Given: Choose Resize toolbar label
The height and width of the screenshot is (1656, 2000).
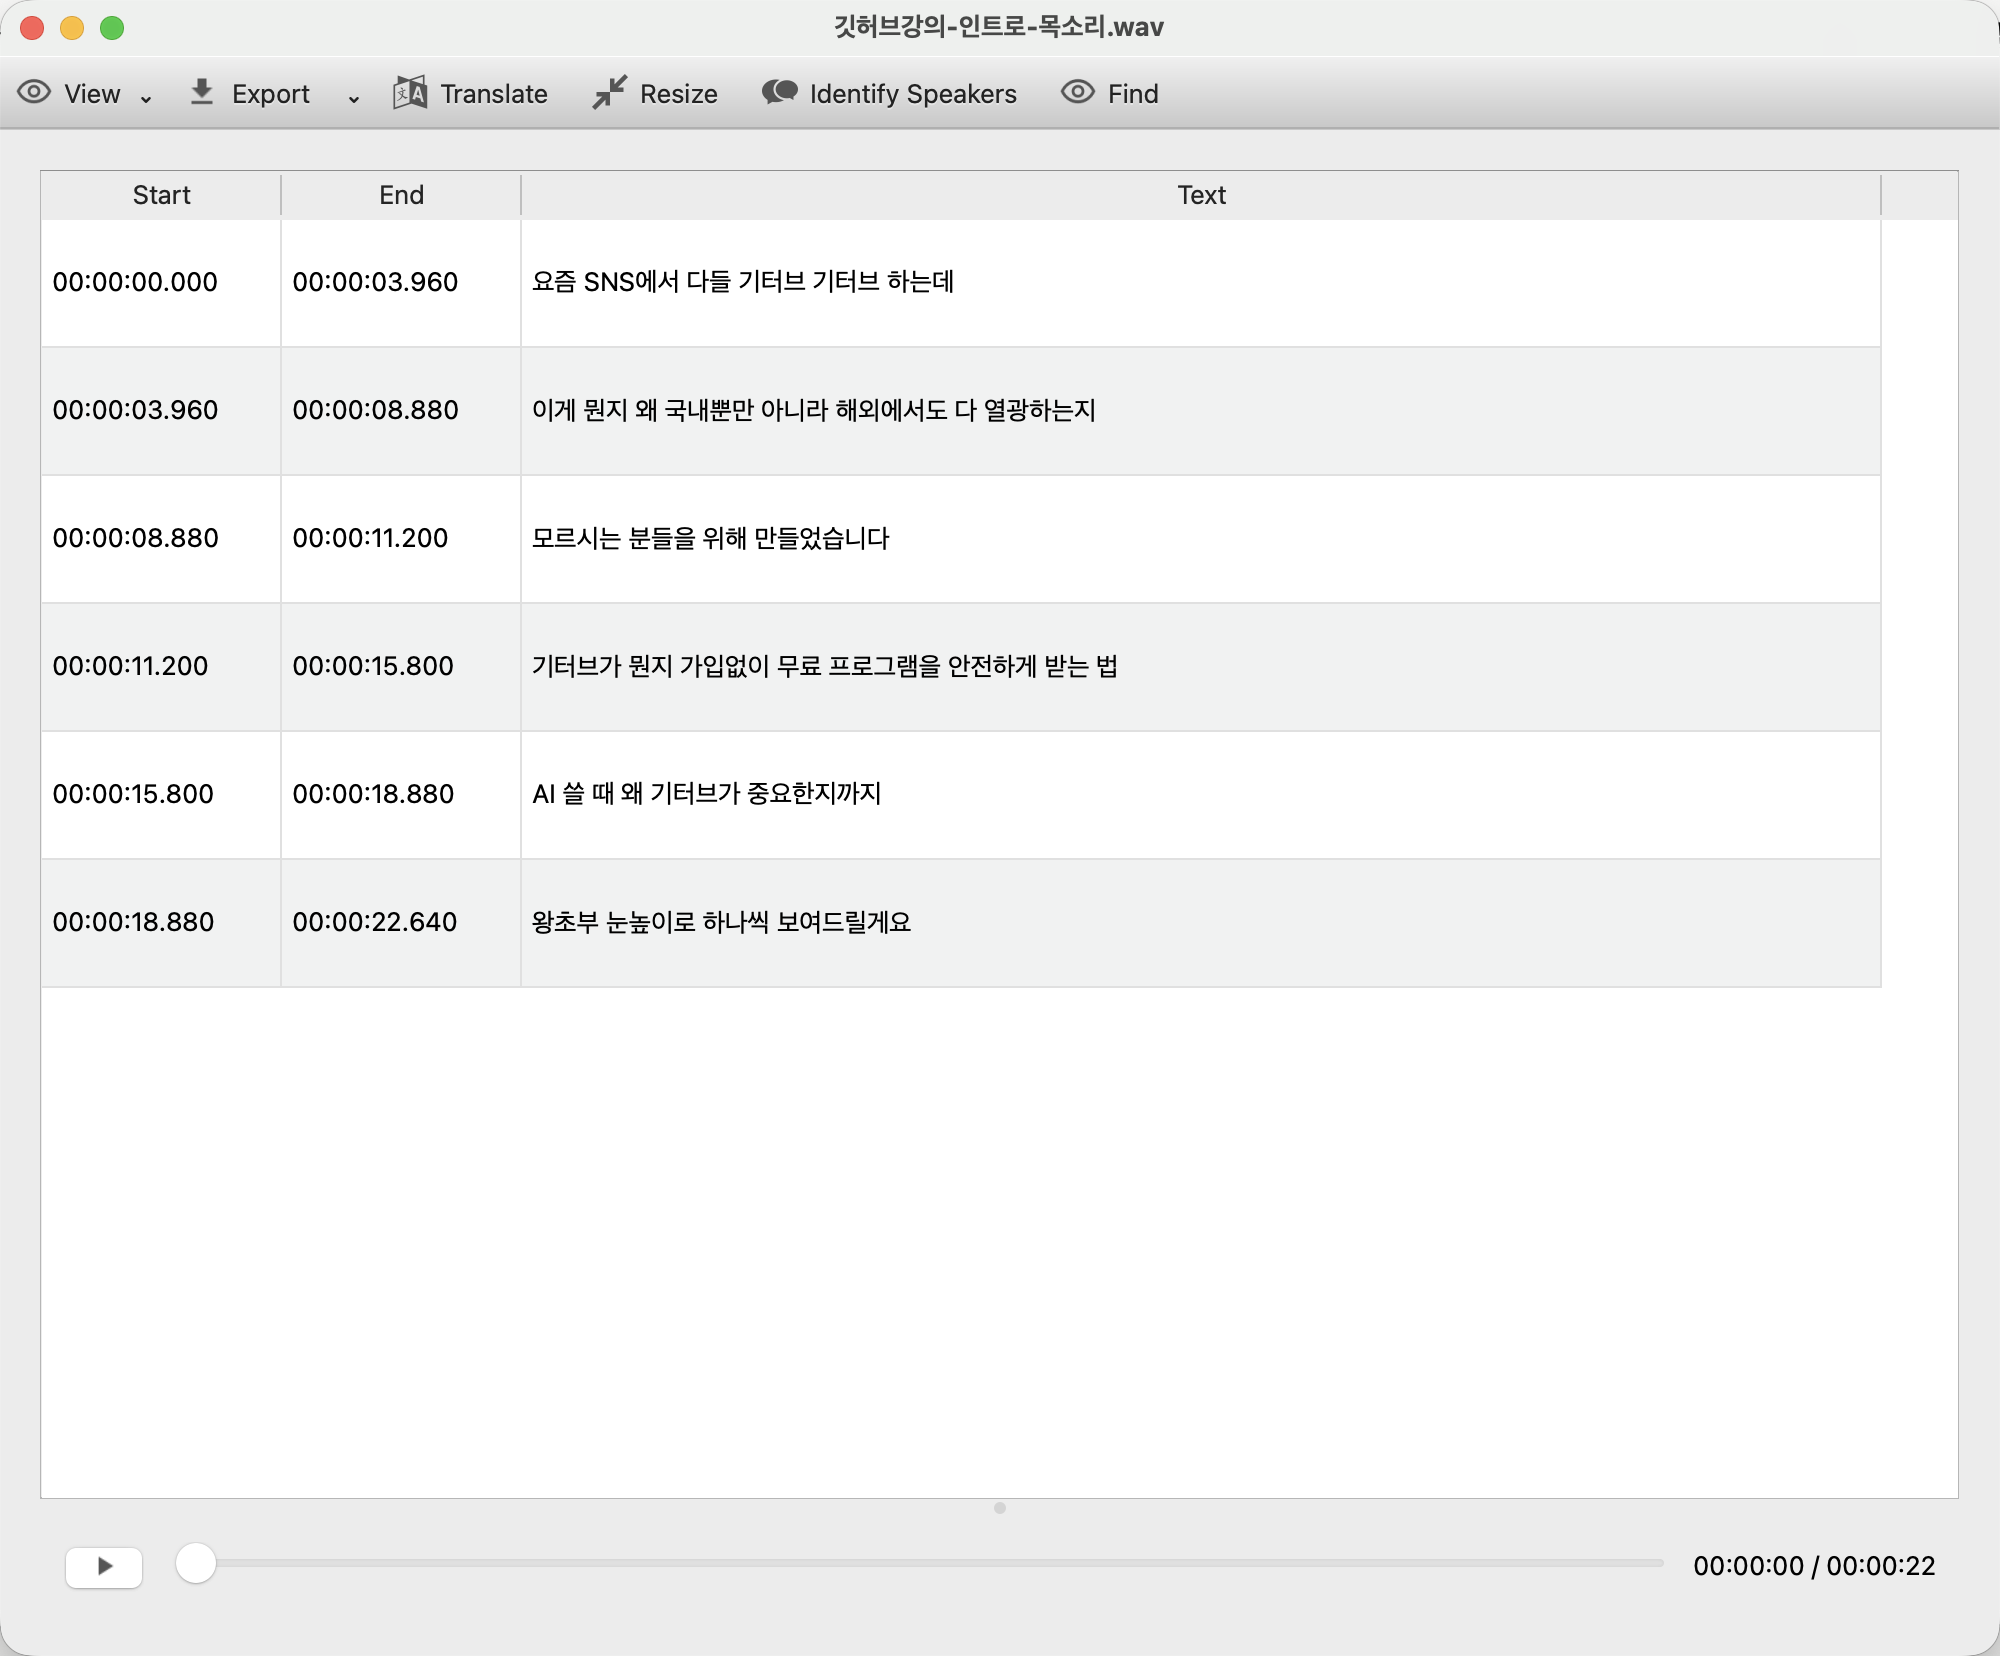Looking at the screenshot, I should (679, 94).
